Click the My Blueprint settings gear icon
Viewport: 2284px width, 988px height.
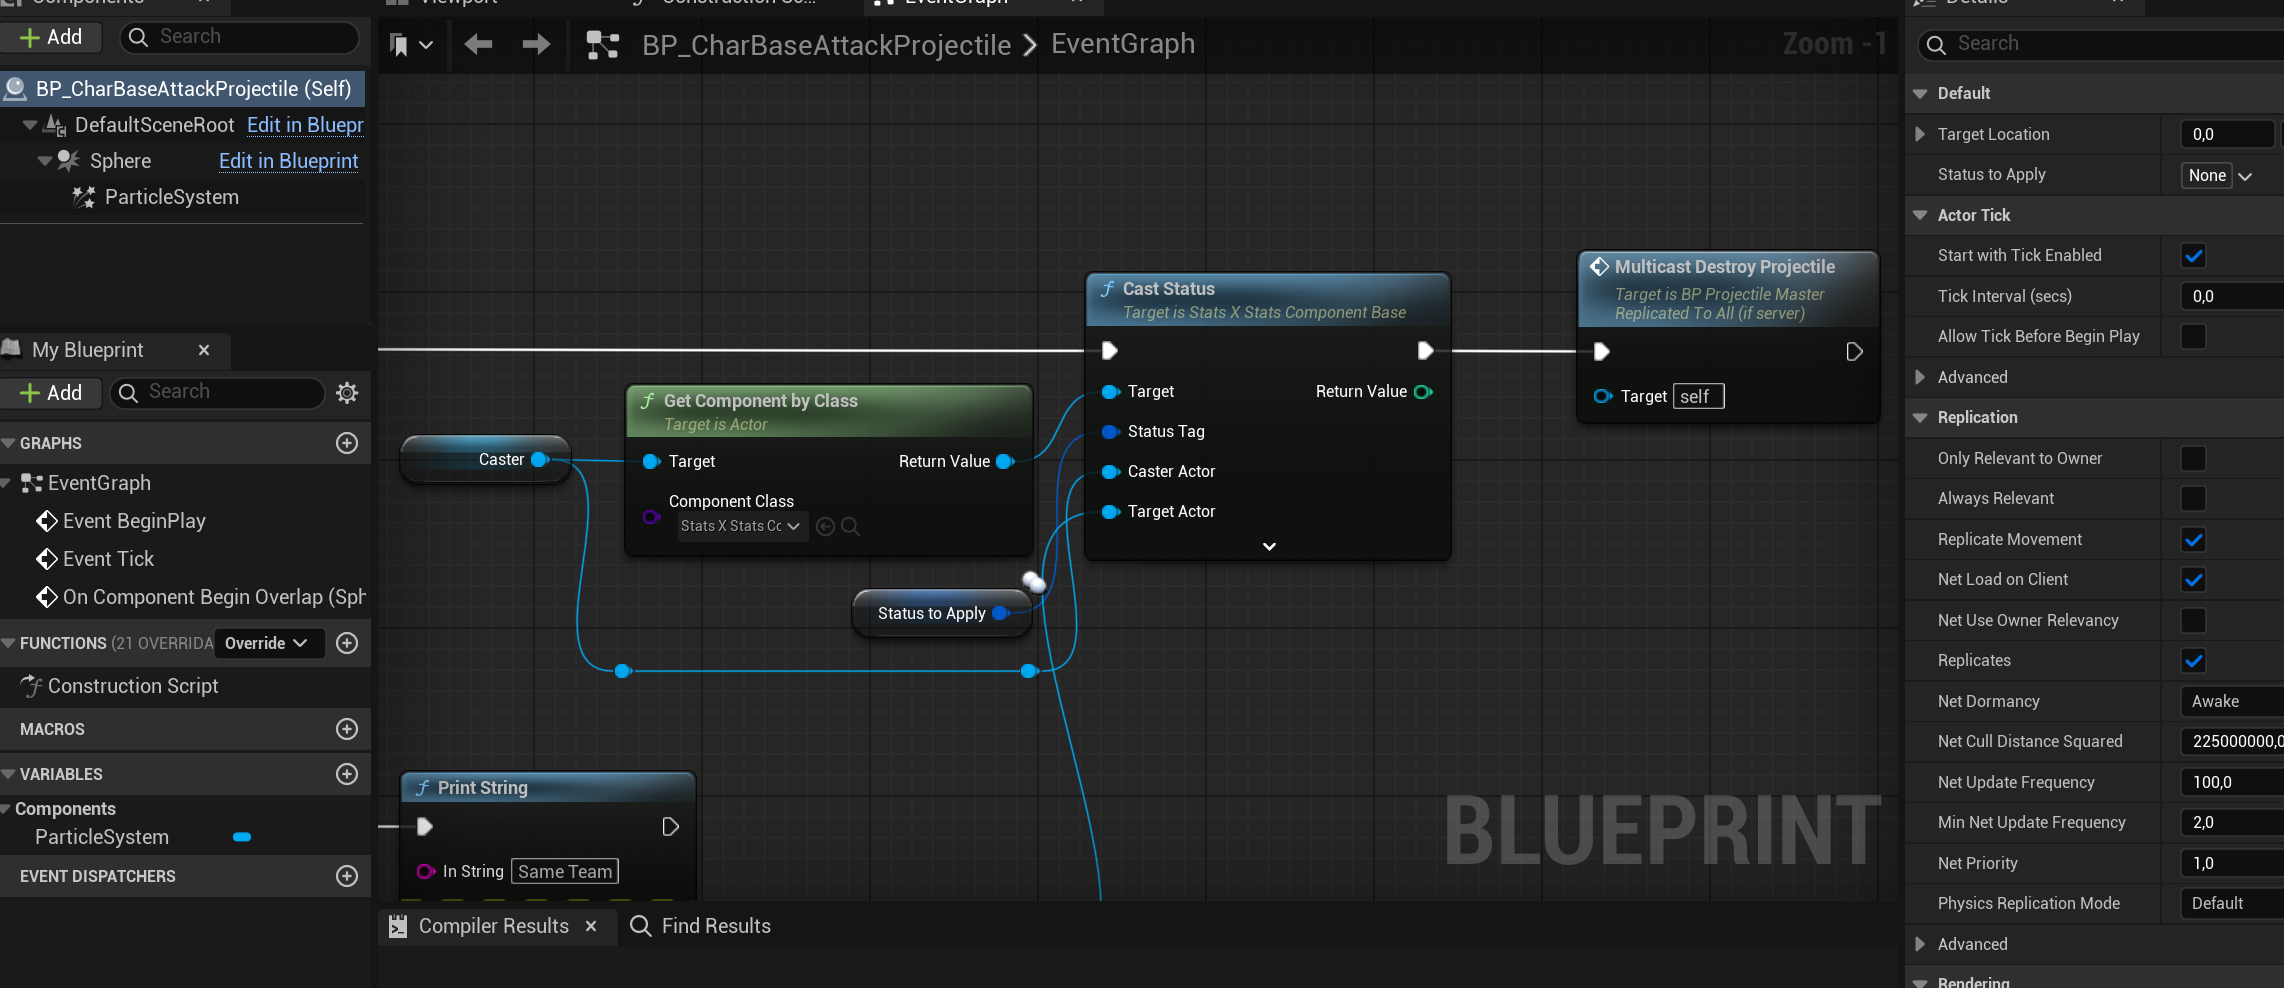tap(347, 393)
